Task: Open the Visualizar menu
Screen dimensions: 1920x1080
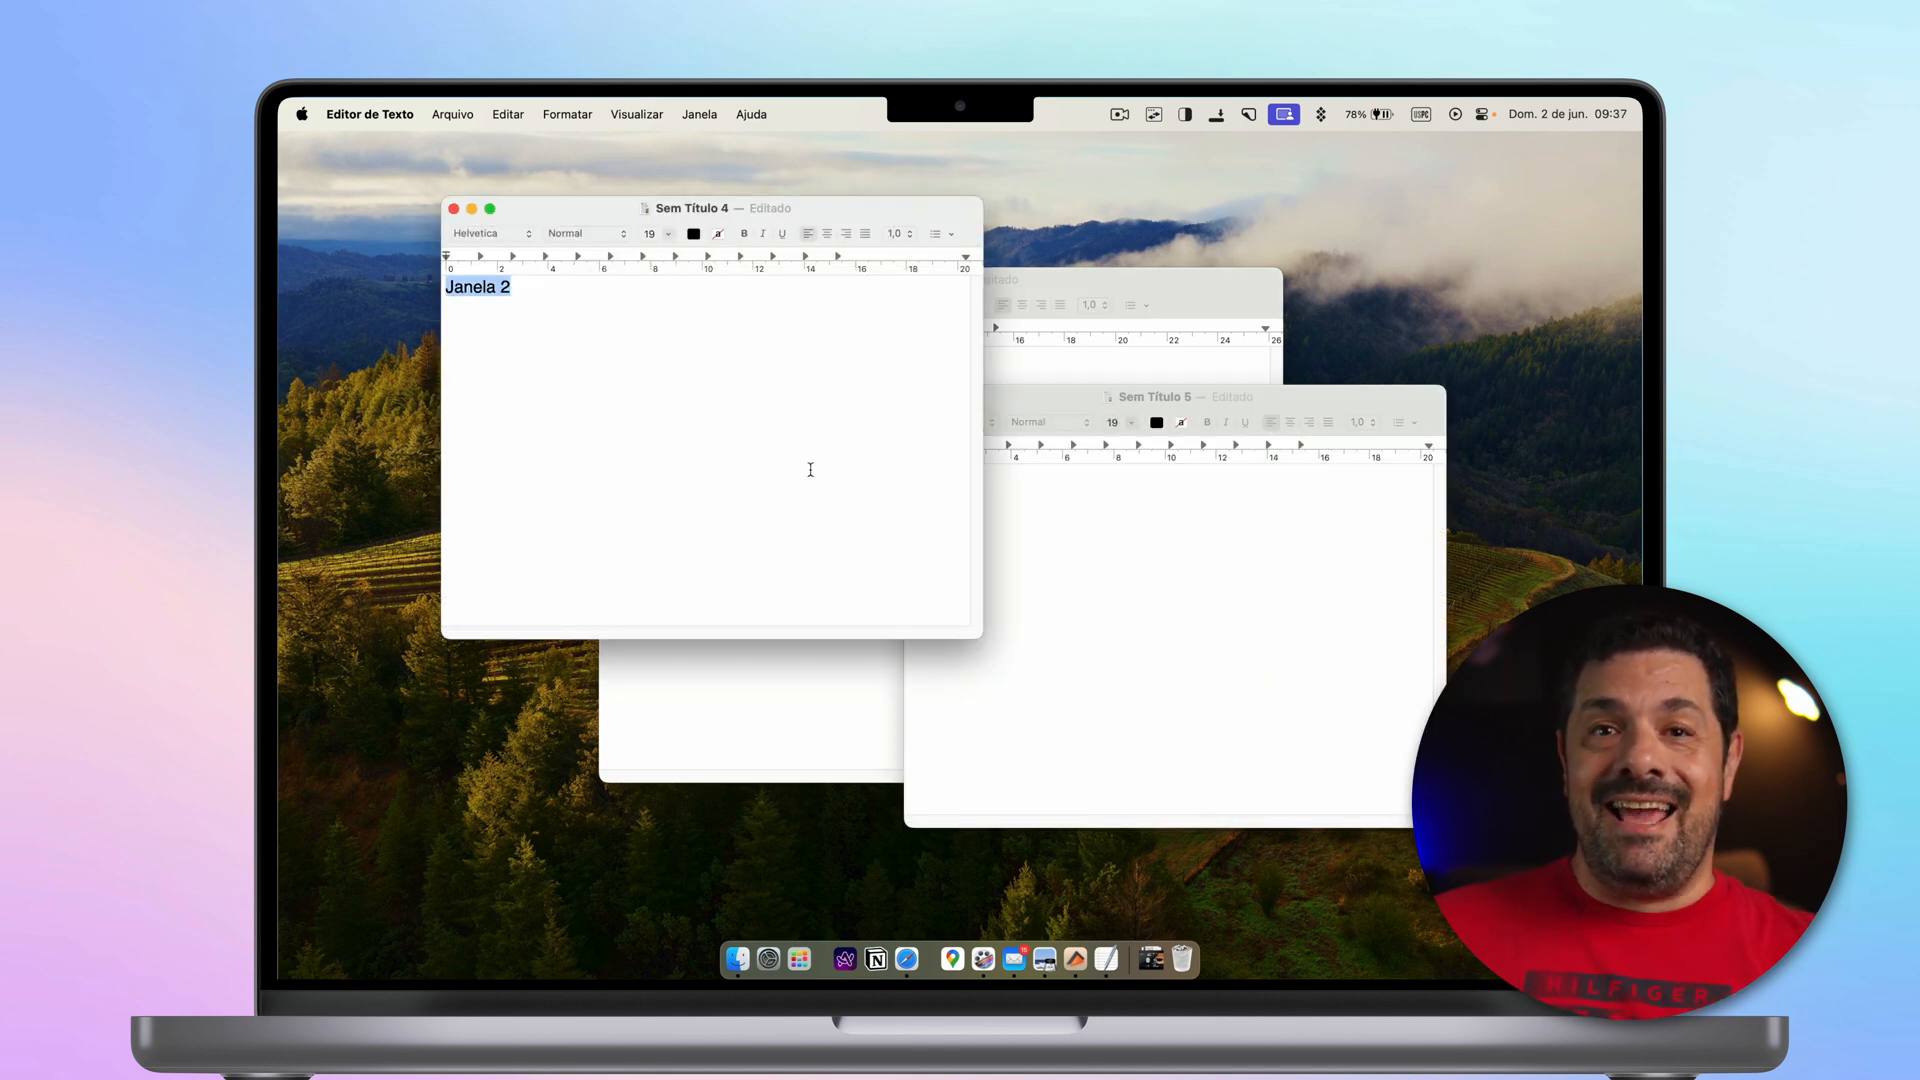Action: pos(637,115)
